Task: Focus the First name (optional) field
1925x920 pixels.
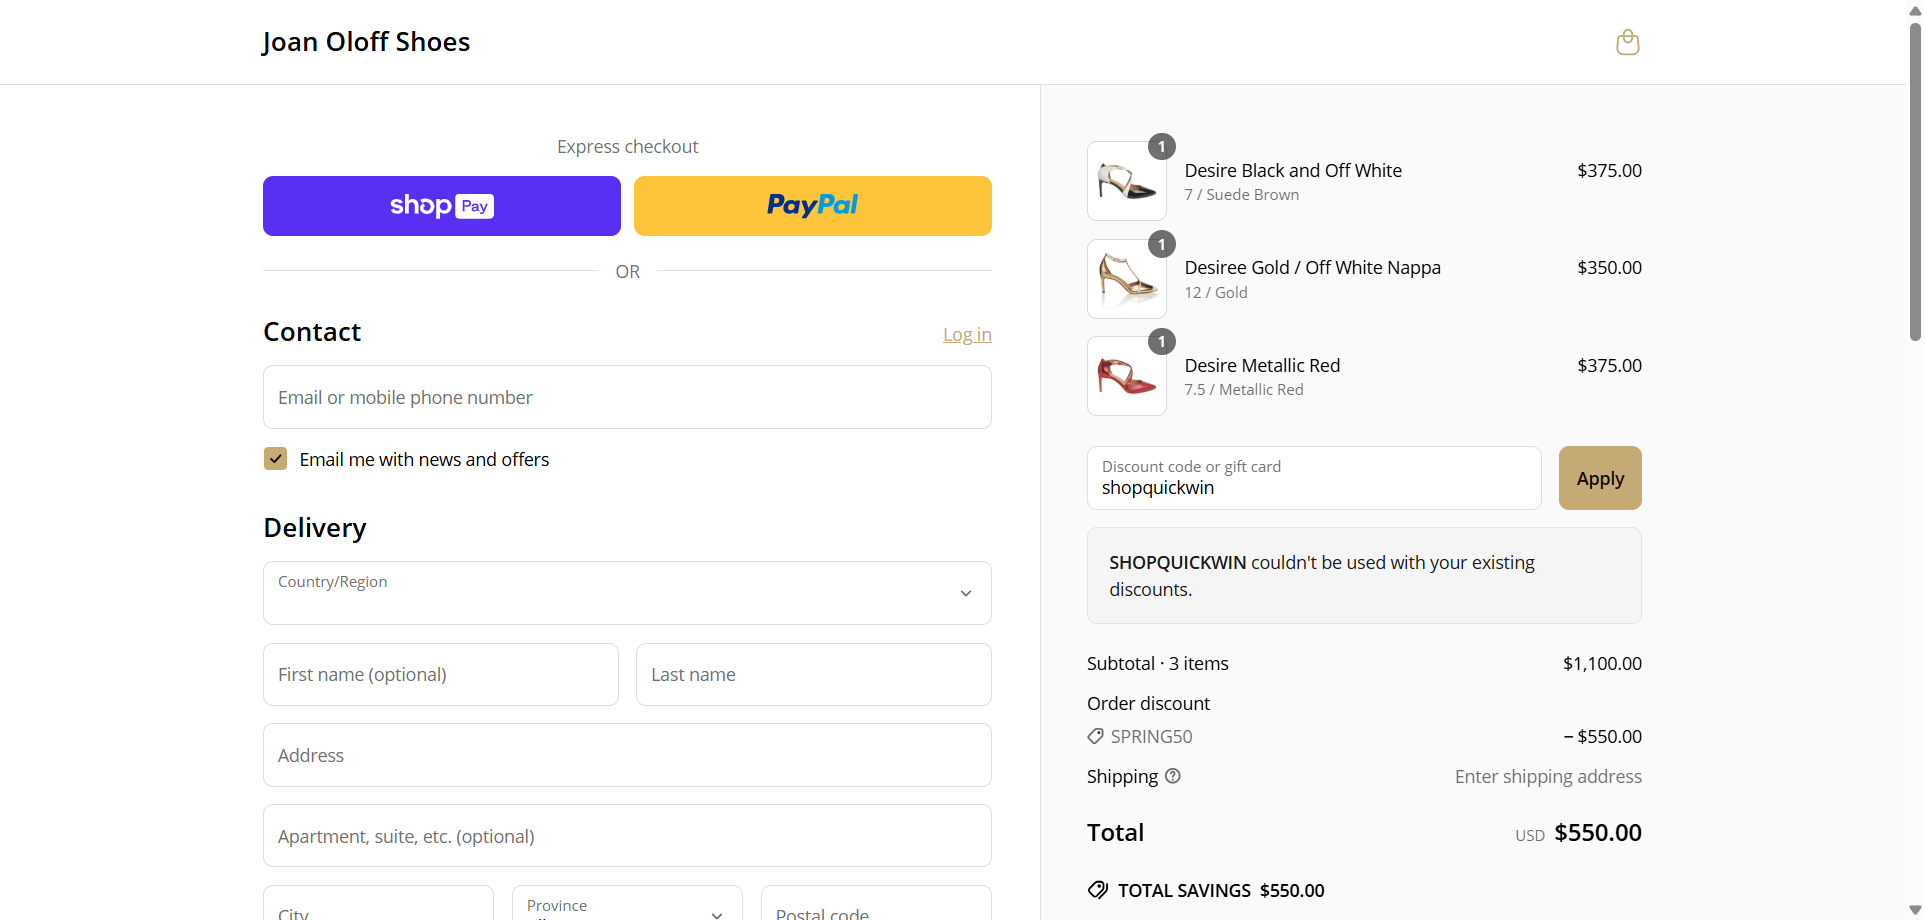Action: (x=441, y=675)
